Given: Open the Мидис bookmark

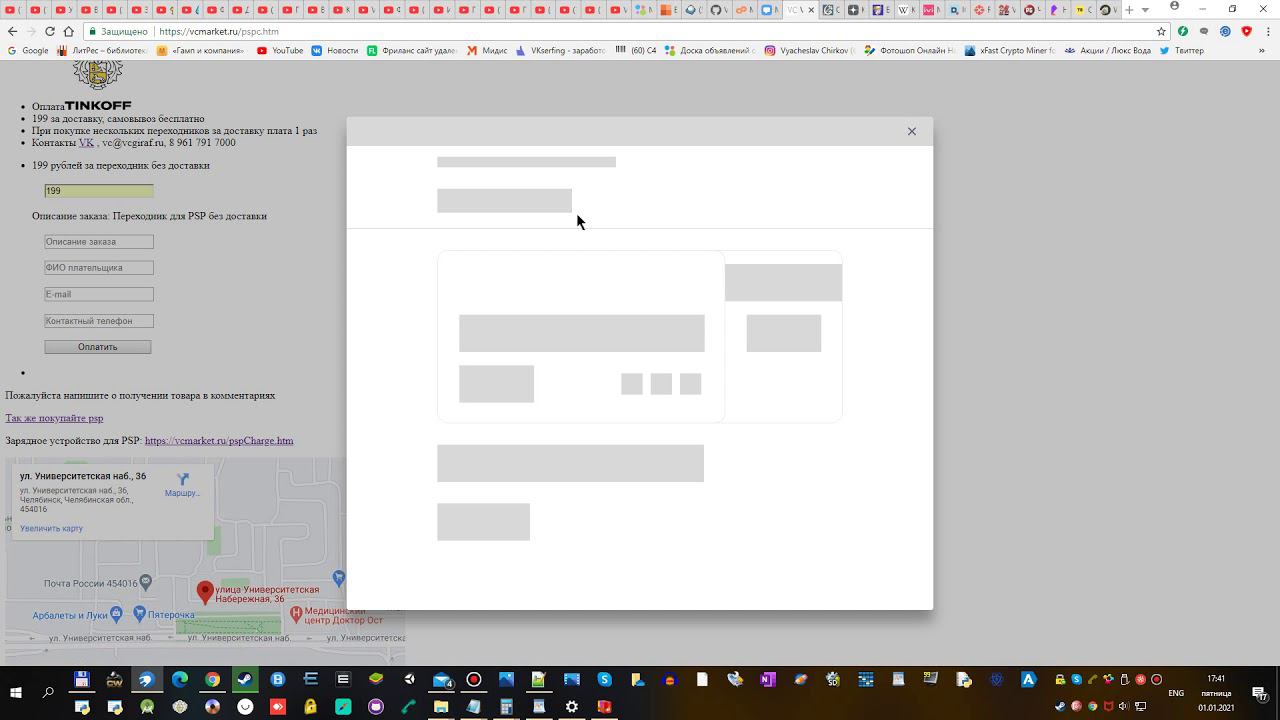Looking at the screenshot, I should [x=487, y=50].
